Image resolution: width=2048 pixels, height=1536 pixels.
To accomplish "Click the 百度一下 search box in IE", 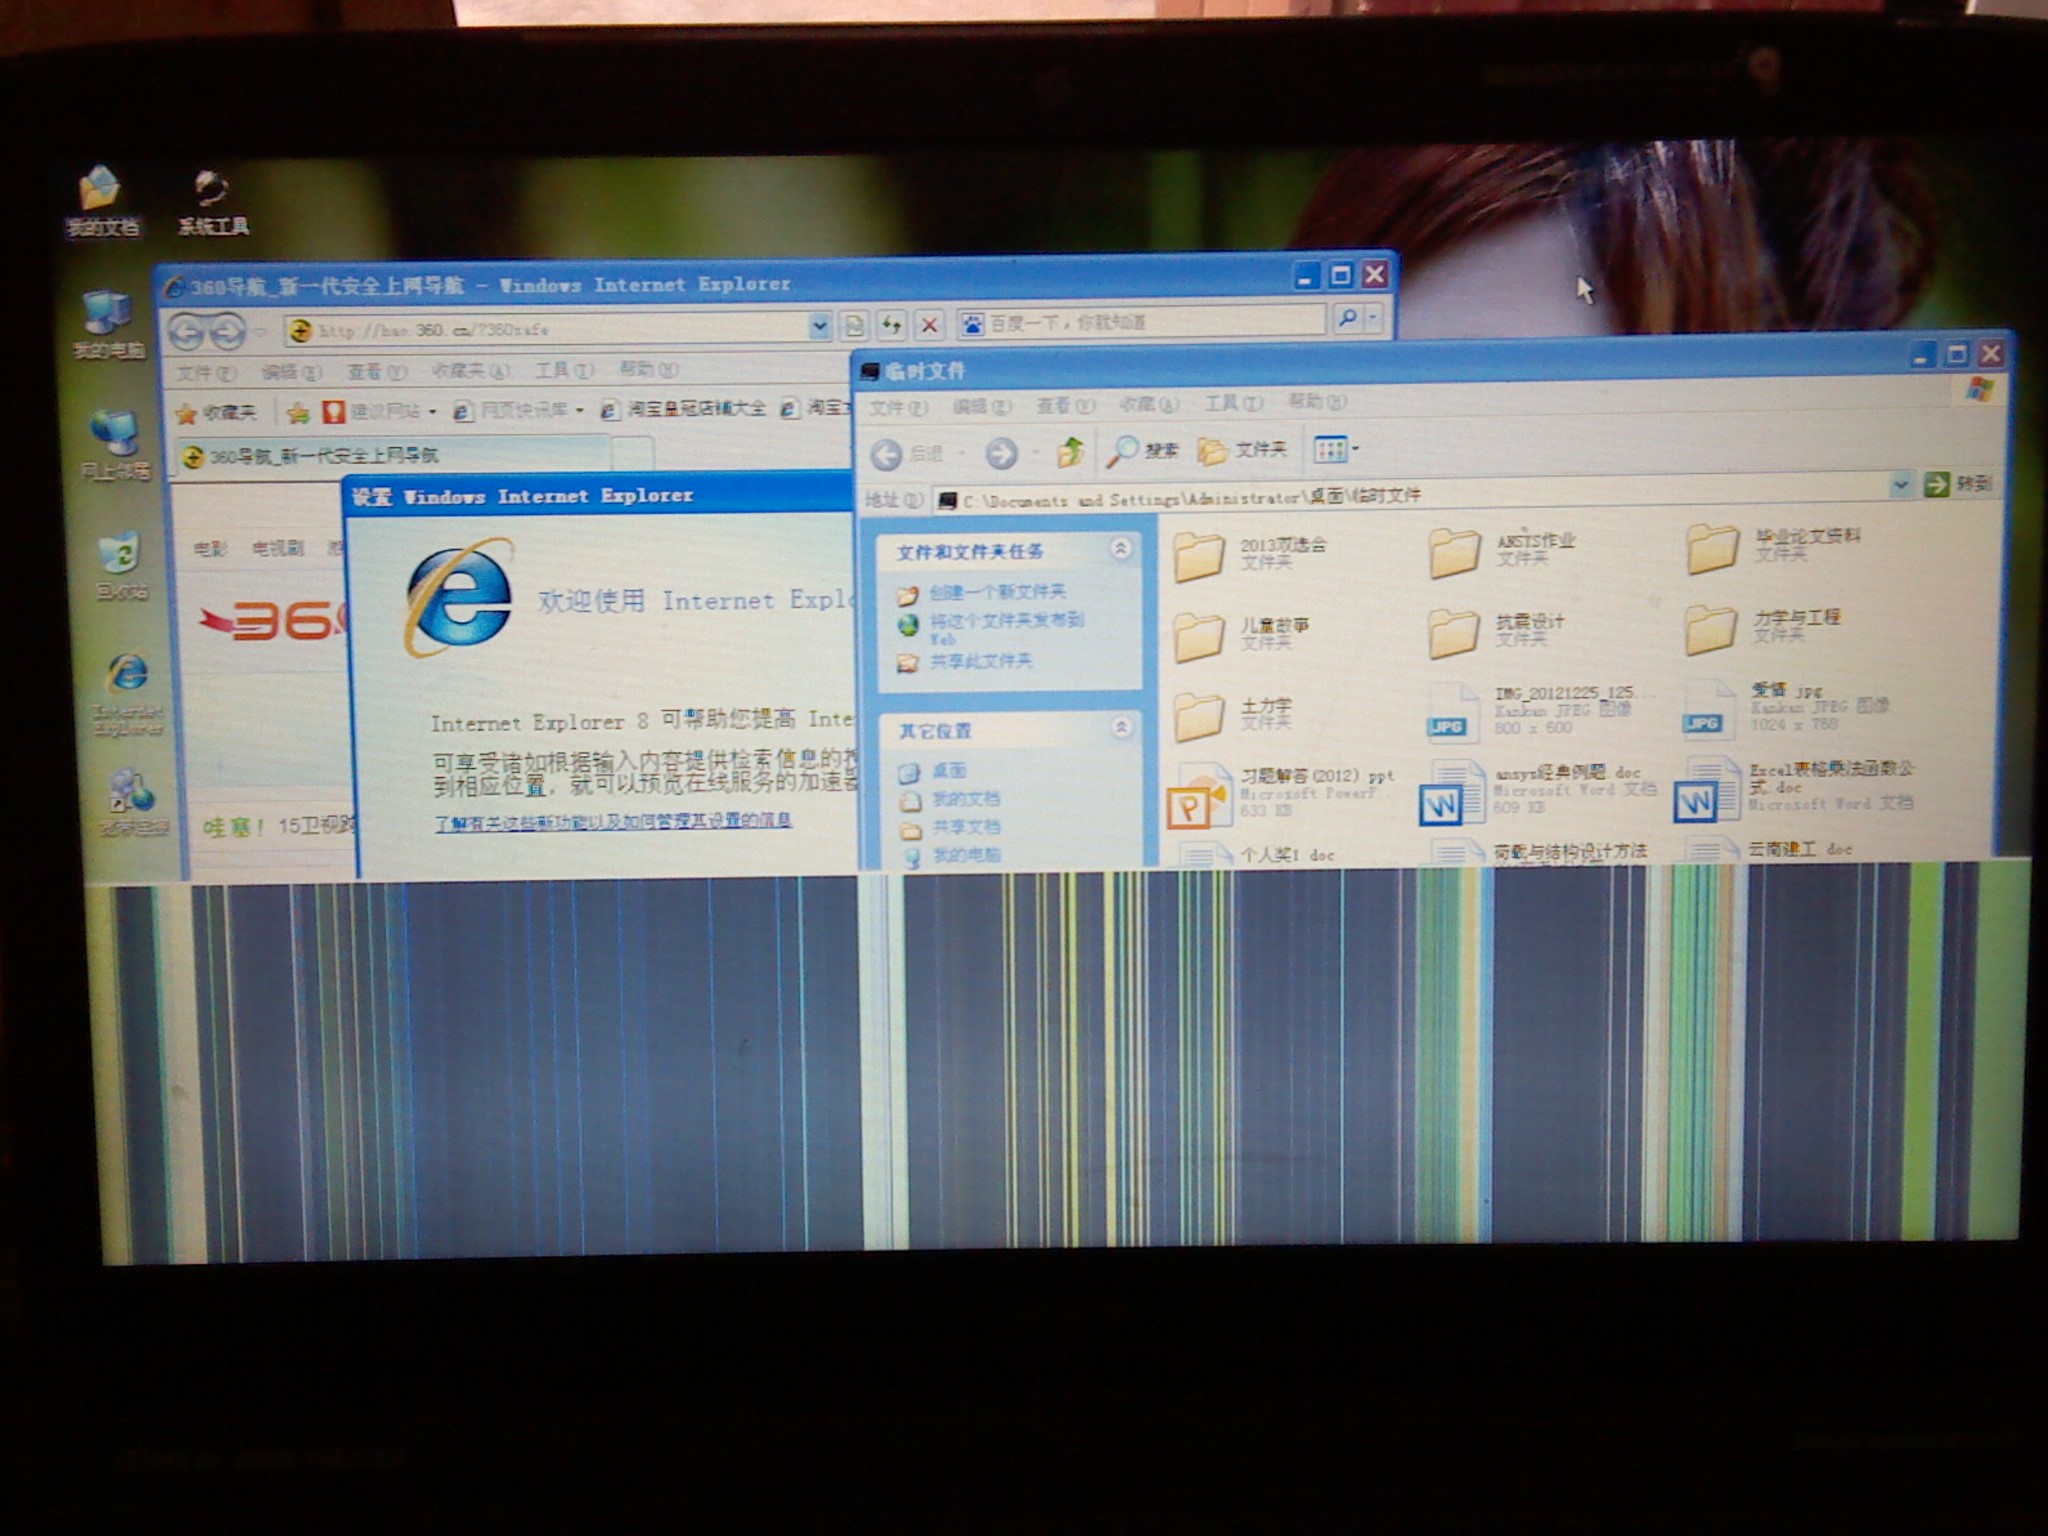I will tap(1143, 322).
